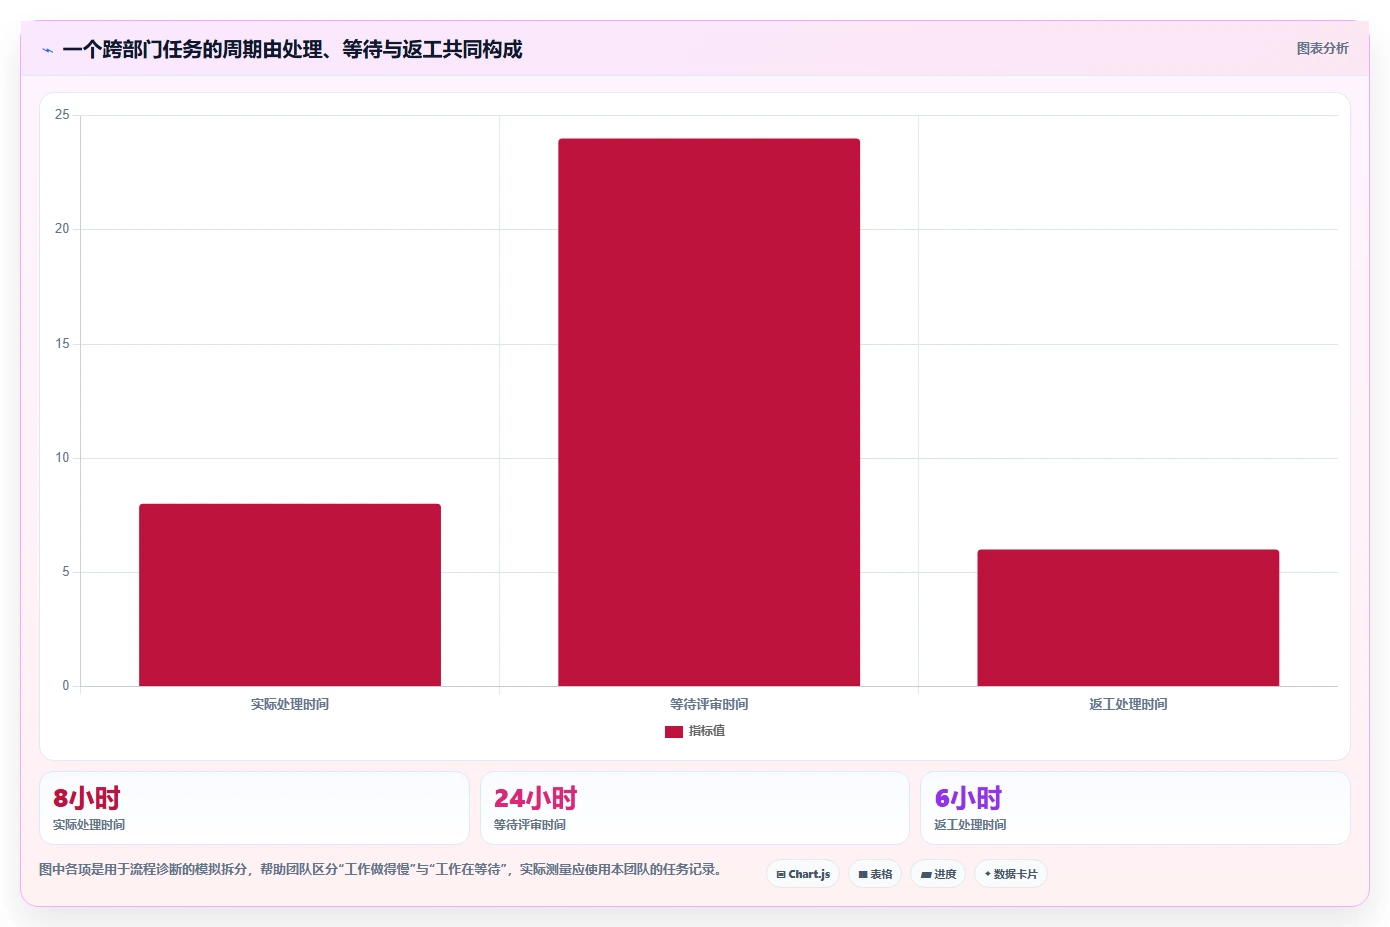Click the 等待评审时间 bar in the chart

click(709, 412)
